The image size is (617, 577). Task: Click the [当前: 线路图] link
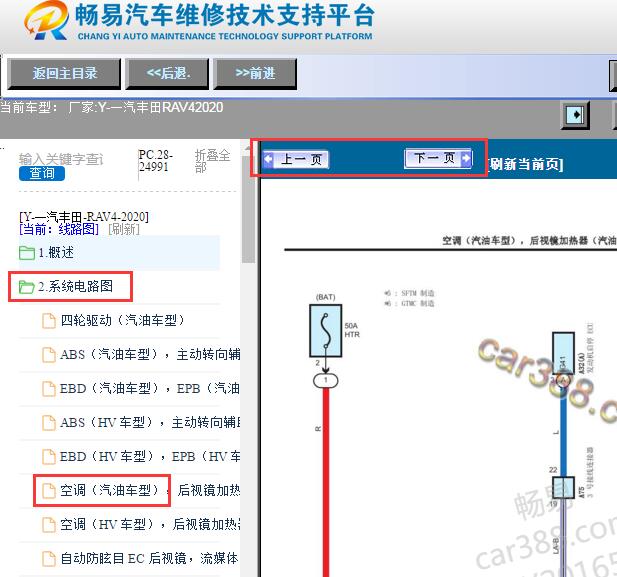[x=59, y=229]
